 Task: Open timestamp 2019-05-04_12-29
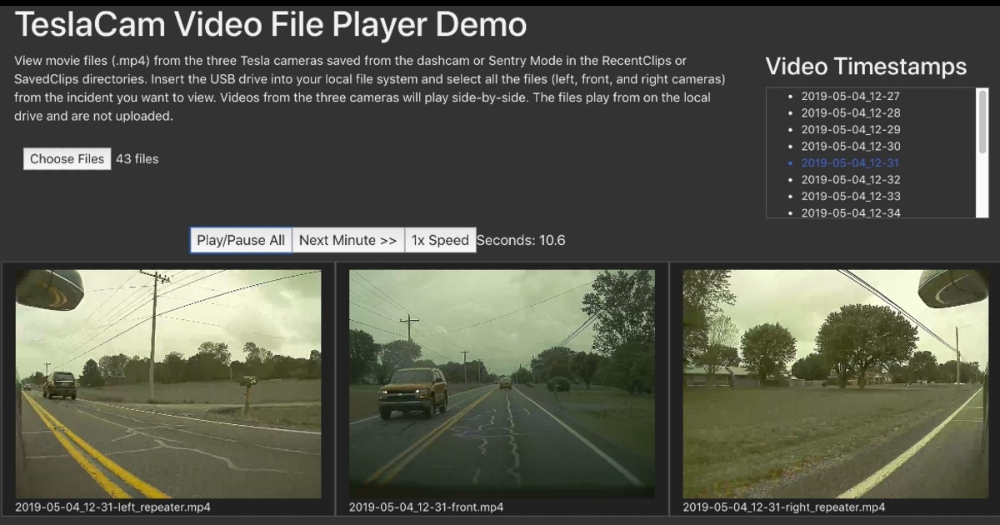(850, 129)
